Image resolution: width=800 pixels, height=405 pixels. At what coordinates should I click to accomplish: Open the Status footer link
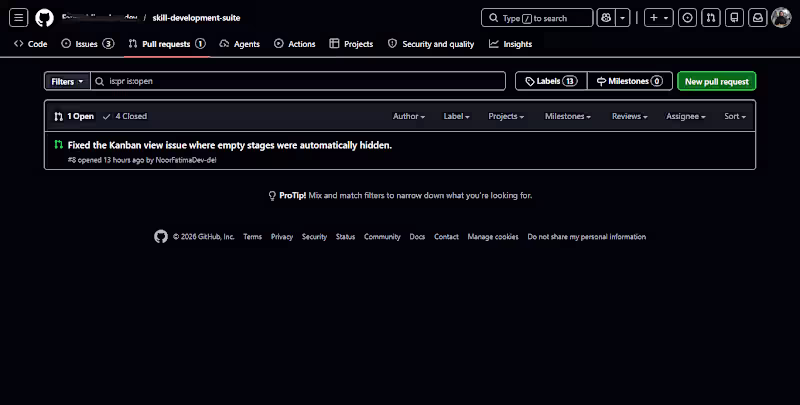pos(345,237)
